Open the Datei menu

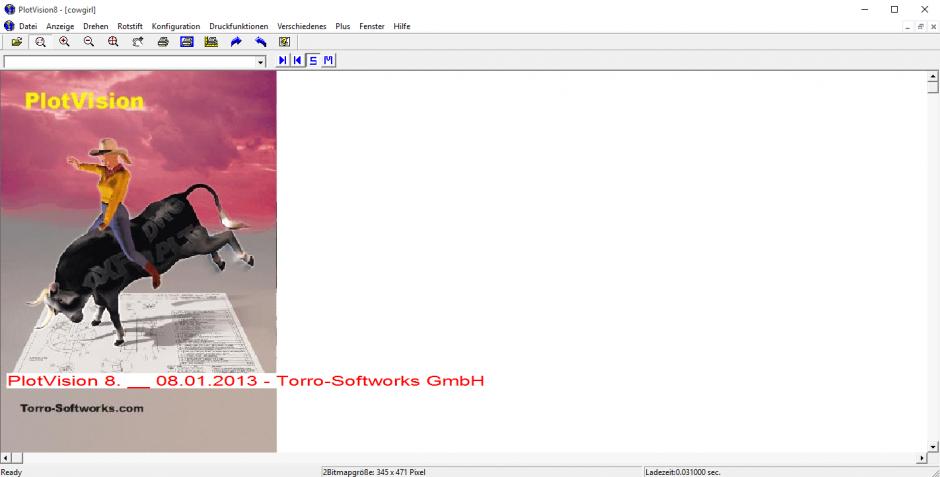28,26
